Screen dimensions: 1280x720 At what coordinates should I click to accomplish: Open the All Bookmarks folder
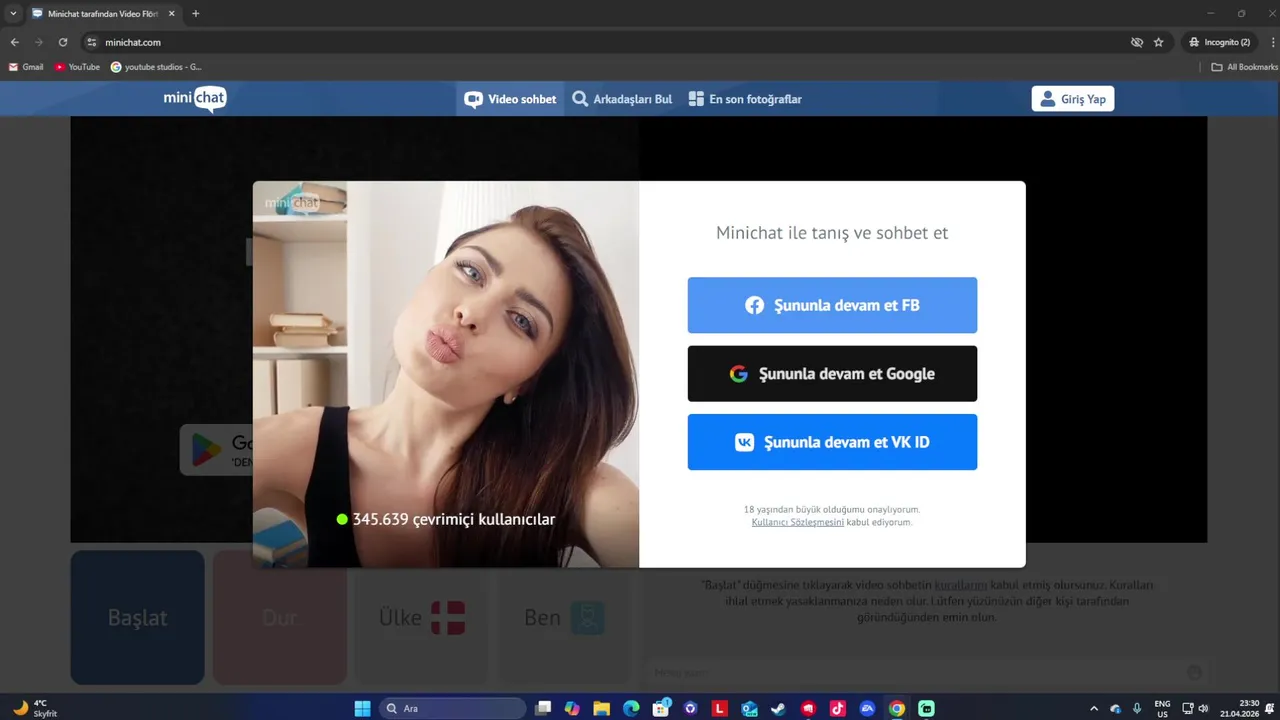click(1244, 67)
